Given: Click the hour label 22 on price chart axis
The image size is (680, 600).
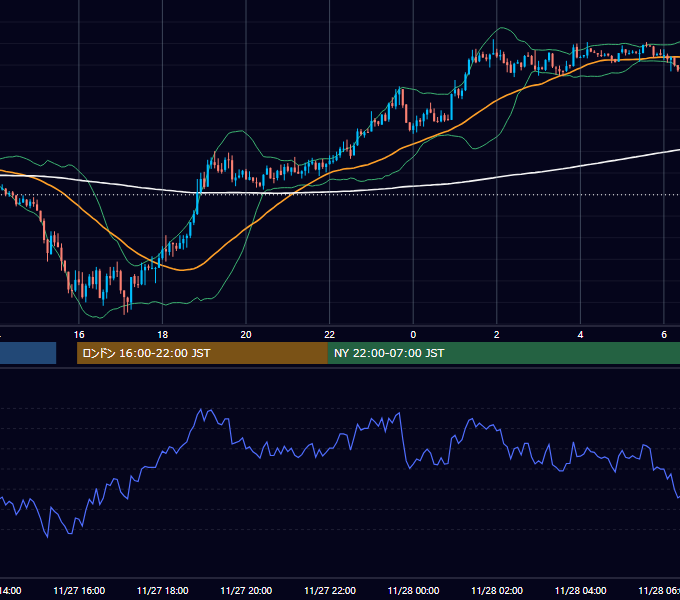Looking at the screenshot, I should (x=330, y=335).
